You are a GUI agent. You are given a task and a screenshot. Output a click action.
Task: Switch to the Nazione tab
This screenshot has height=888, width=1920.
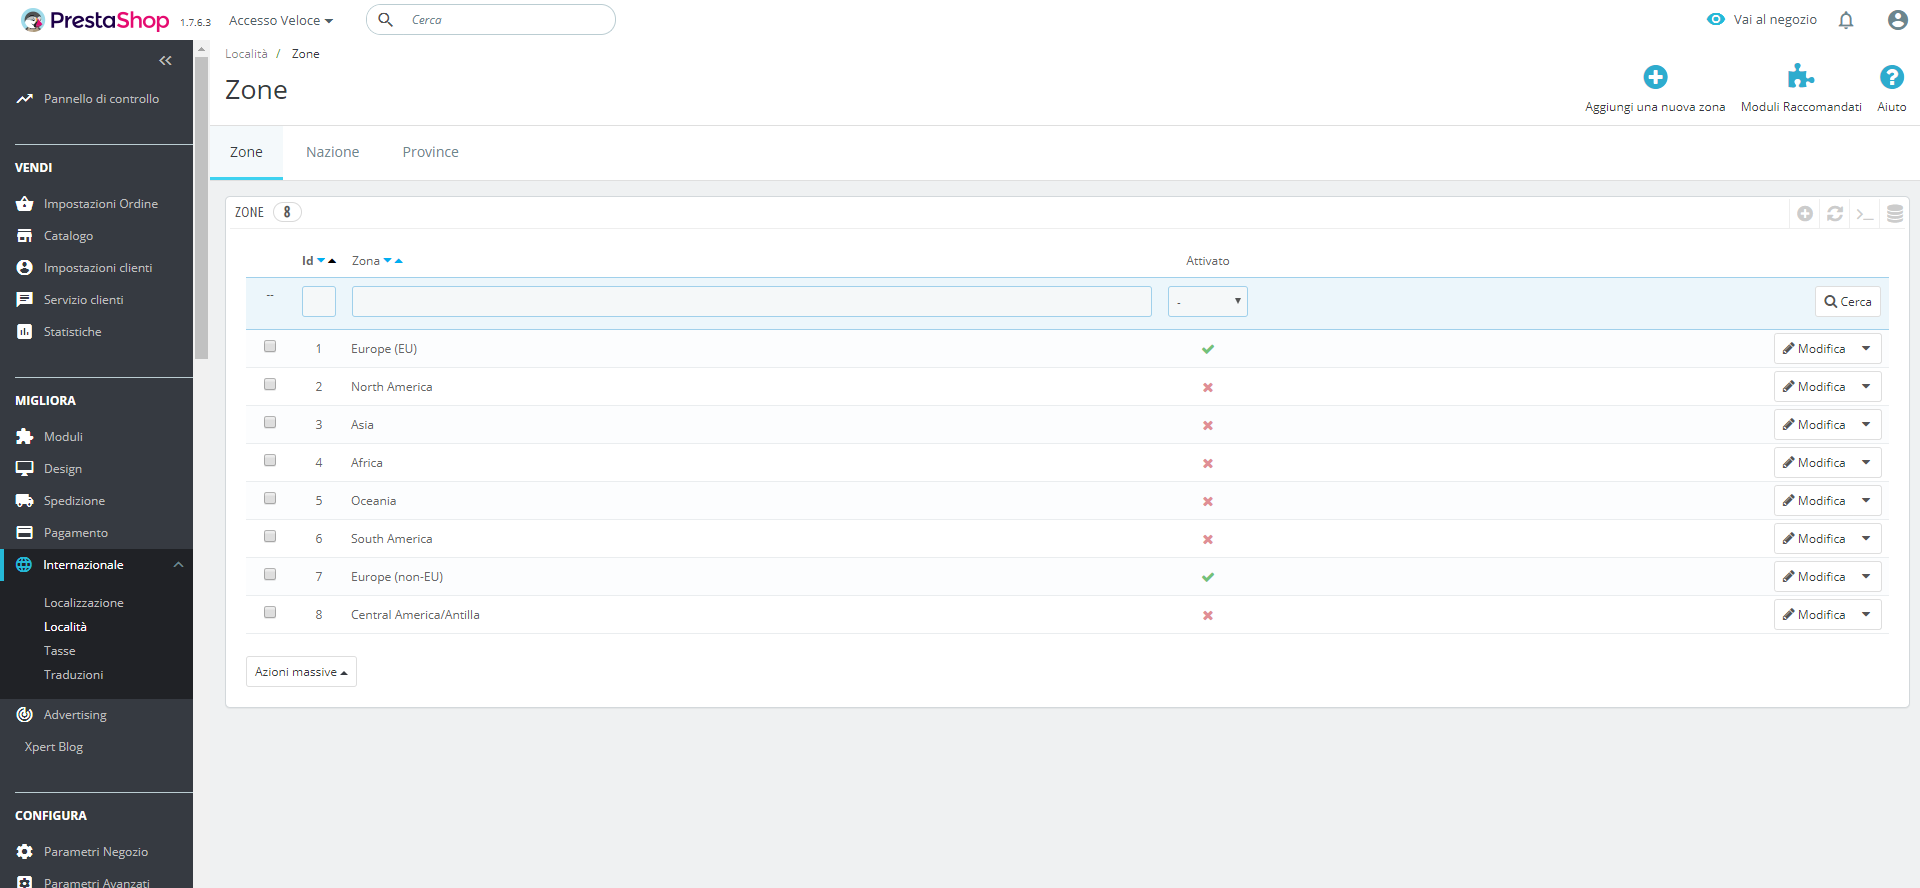[x=333, y=152]
